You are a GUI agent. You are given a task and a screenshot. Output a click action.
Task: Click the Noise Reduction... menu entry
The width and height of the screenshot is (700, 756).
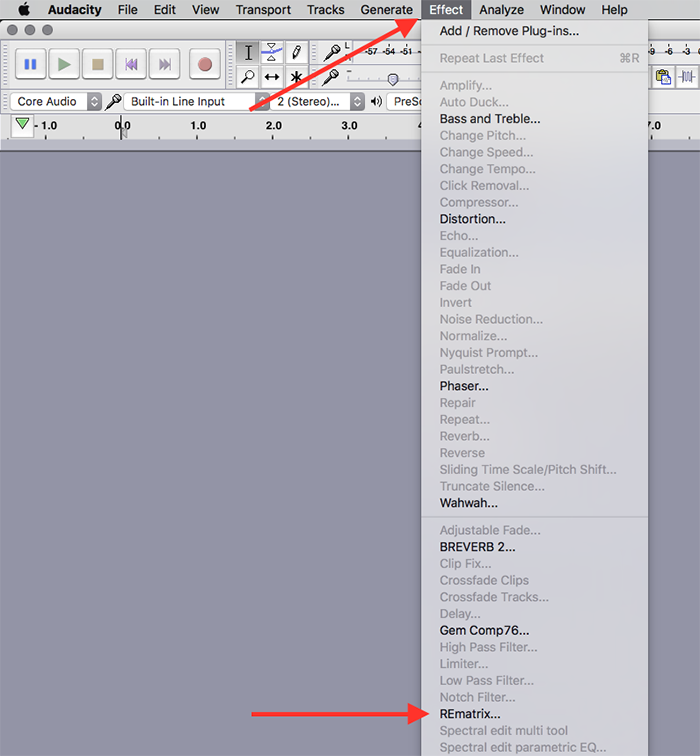click(x=534, y=319)
